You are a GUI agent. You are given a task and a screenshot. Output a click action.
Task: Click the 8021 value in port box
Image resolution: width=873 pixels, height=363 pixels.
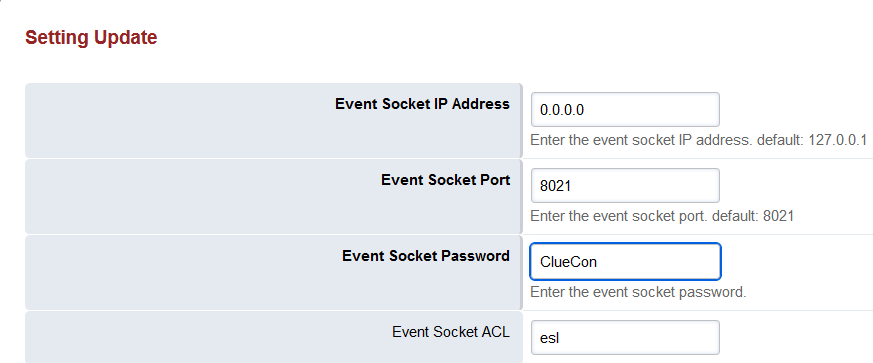pos(556,186)
